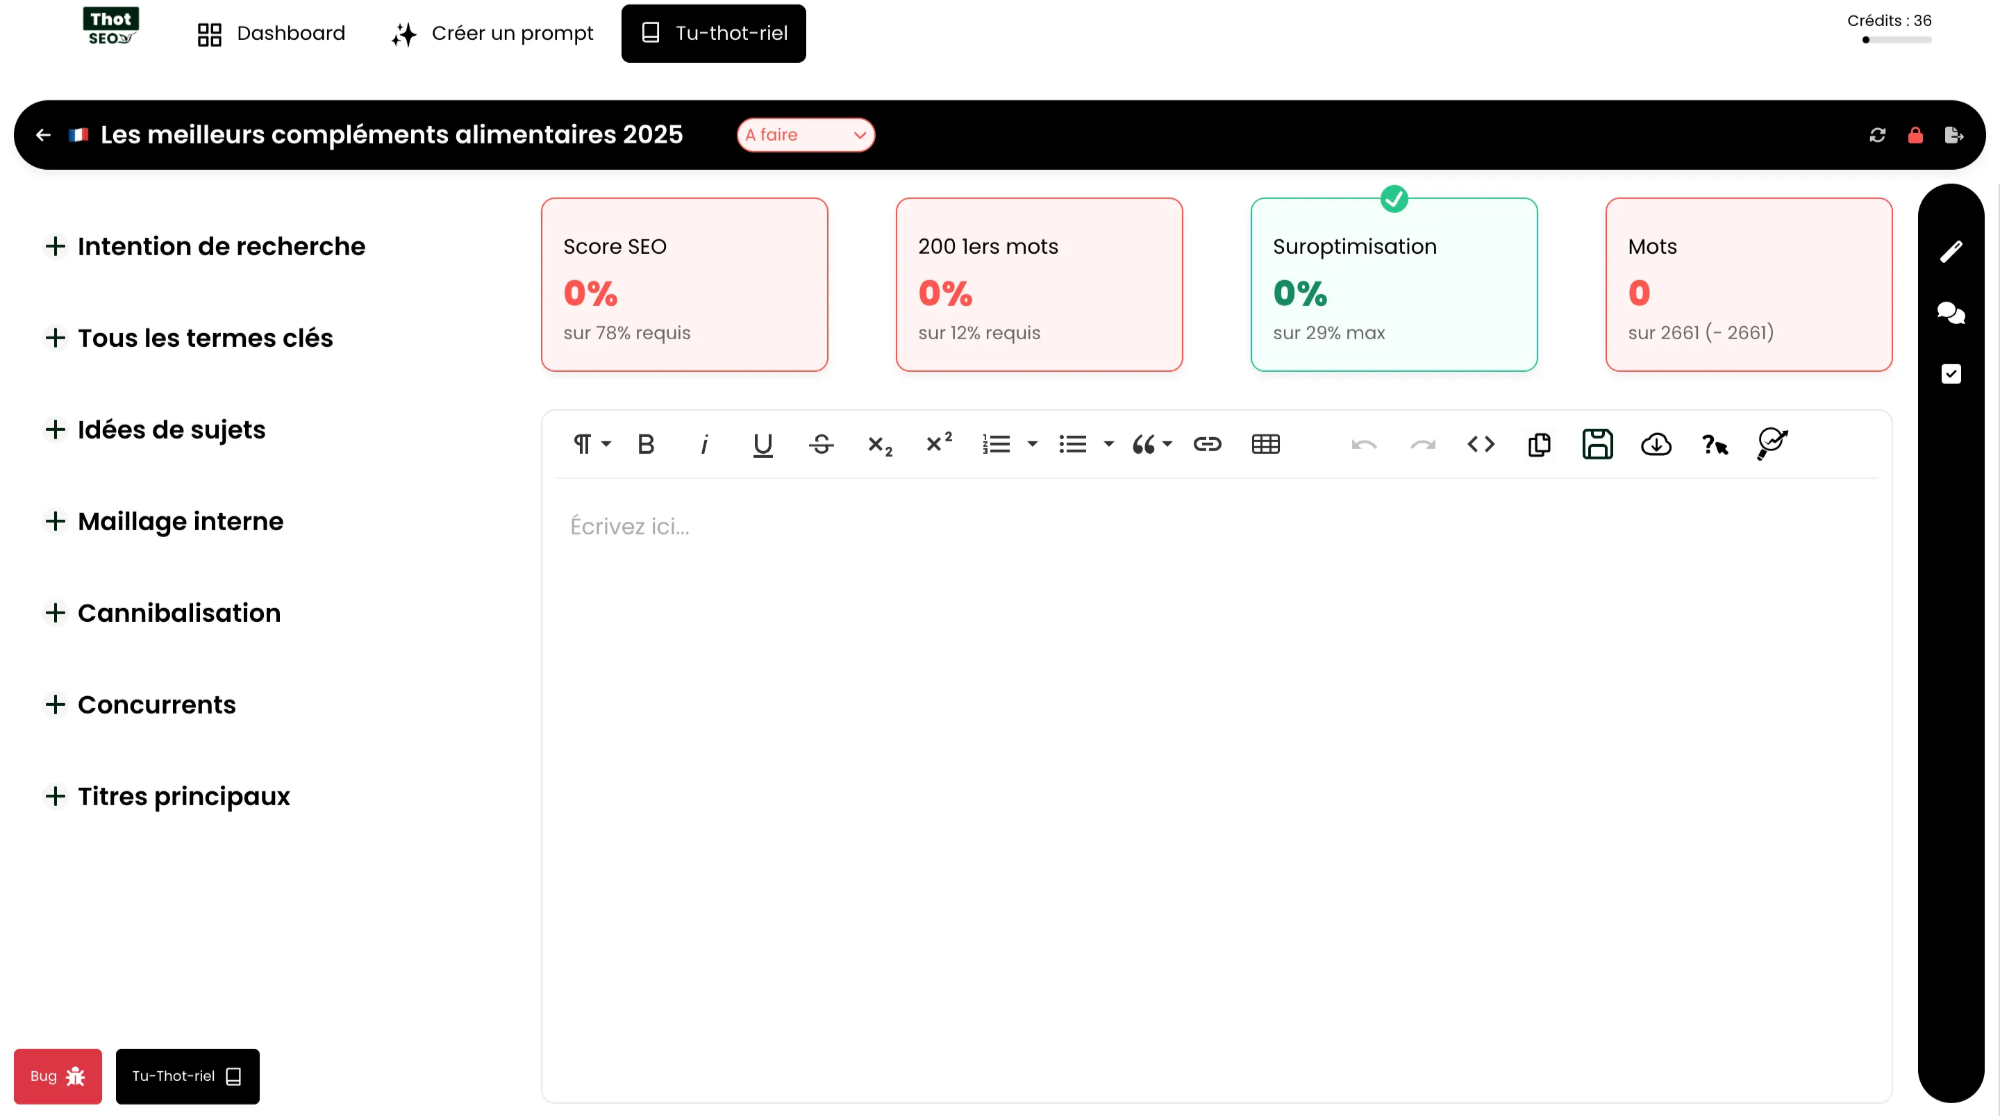Viewport: 2000px width, 1116px height.
Task: Click the red lock icon
Action: pos(1915,135)
